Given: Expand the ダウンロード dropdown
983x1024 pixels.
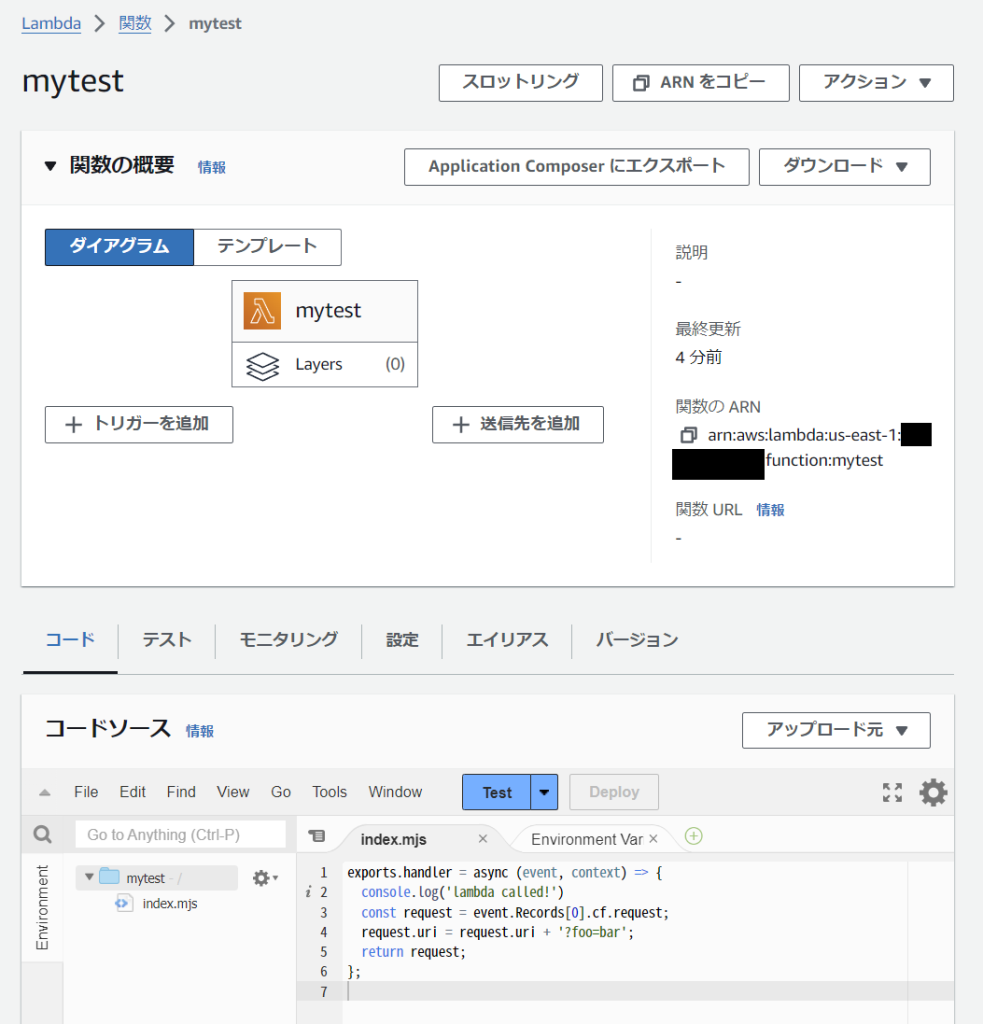Looking at the screenshot, I should point(844,167).
